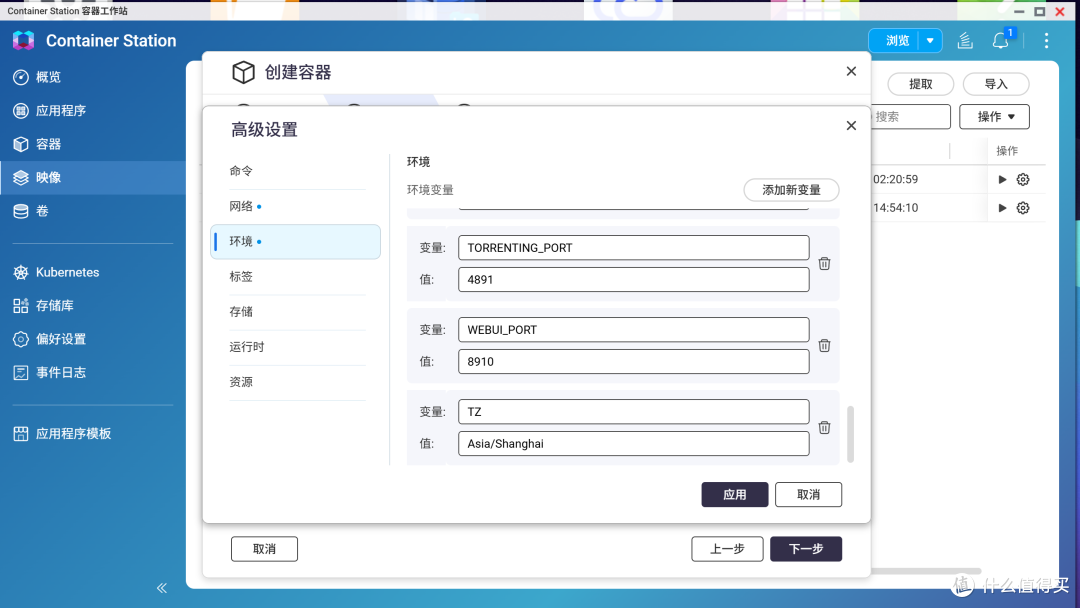Open 应用程序 in the sidebar
The image size is (1080, 608).
pos(92,110)
